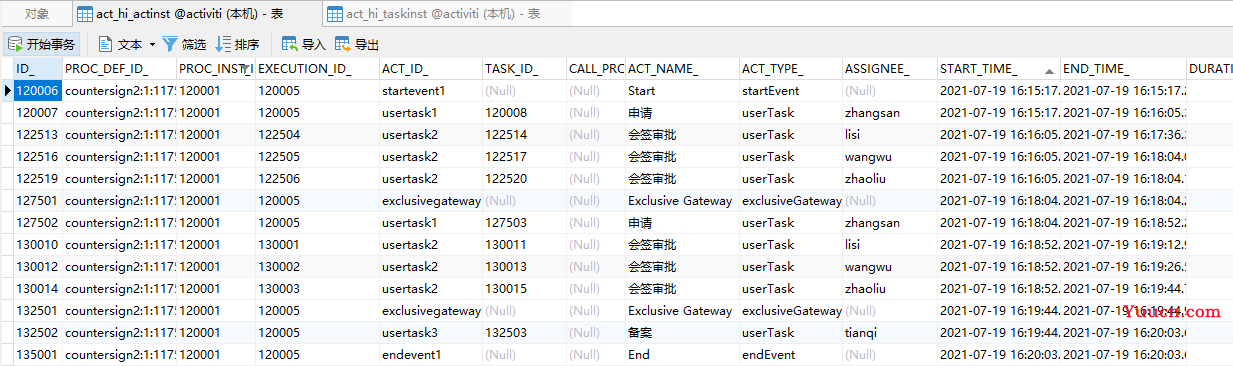Click the 筛选 filter button
This screenshot has height=366, width=1233.
click(184, 44)
